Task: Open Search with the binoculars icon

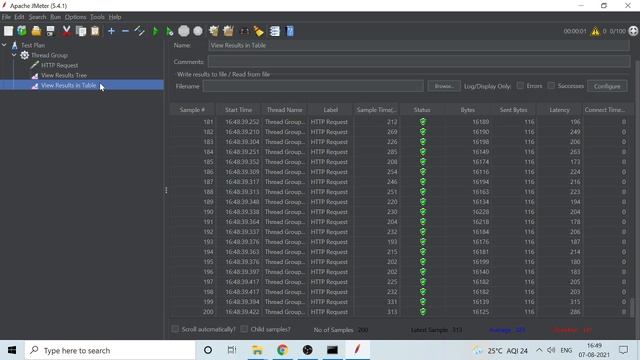Action: pyautogui.click(x=244, y=31)
